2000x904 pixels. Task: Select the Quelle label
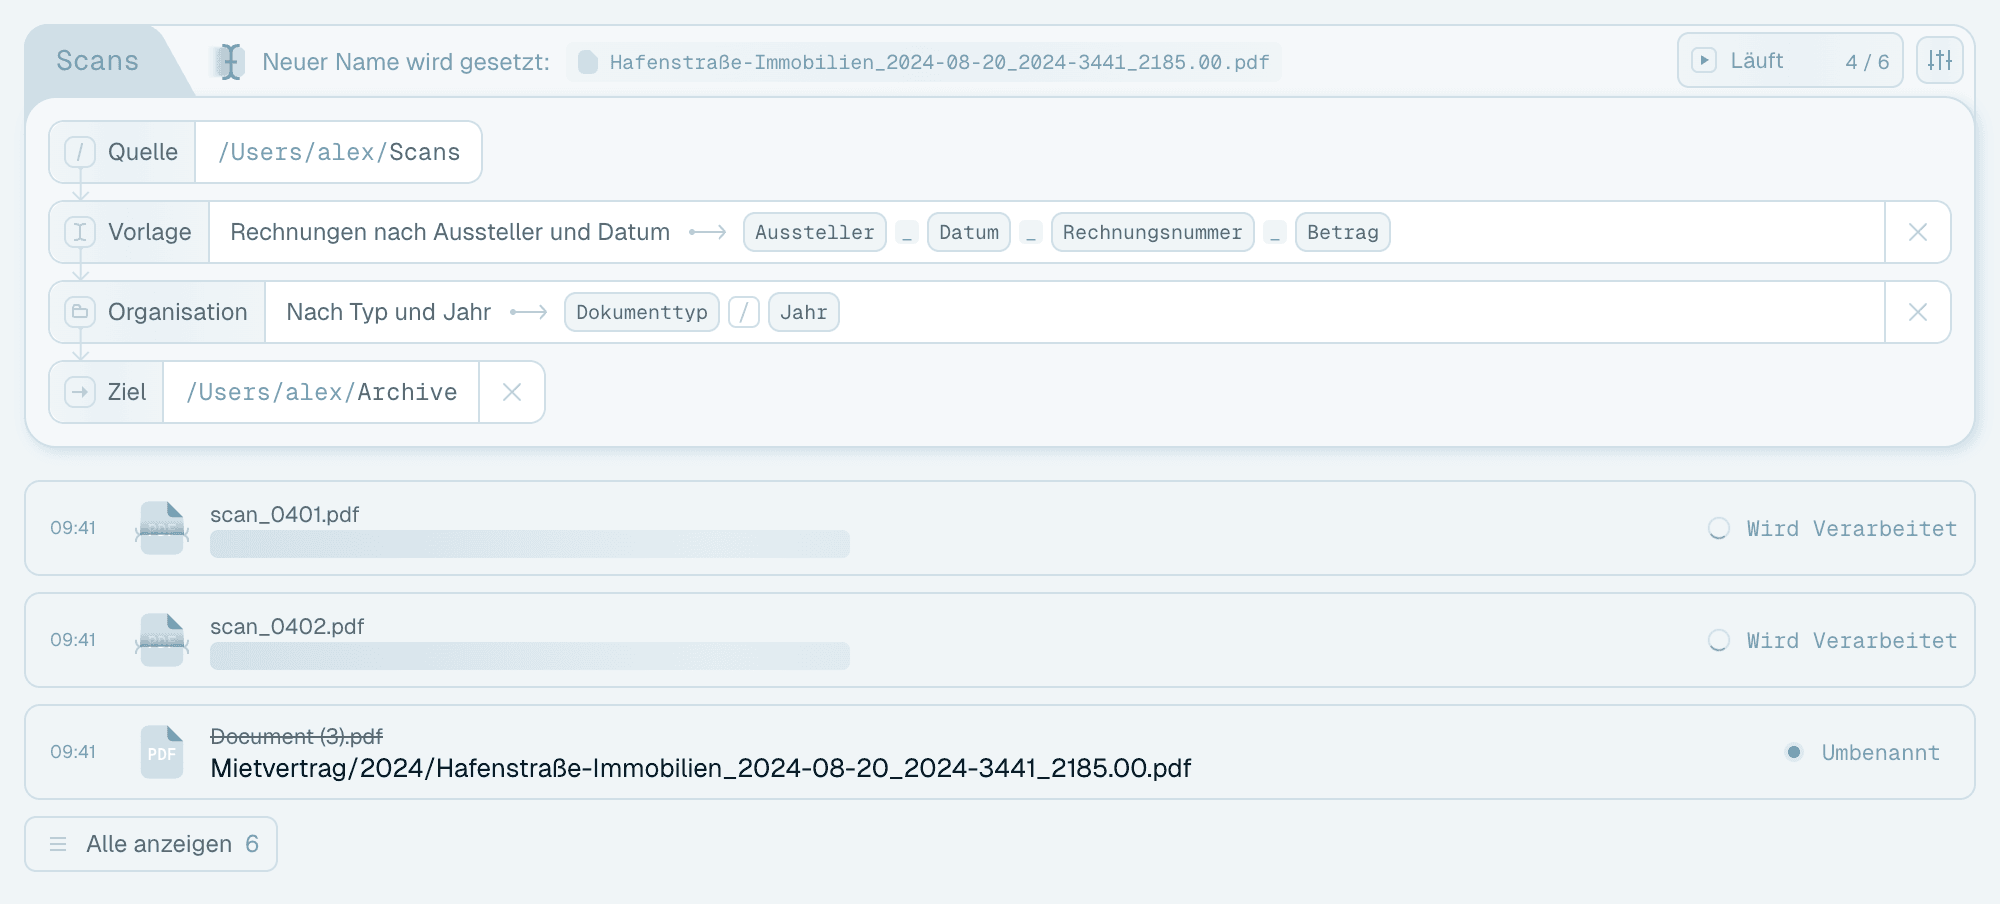pos(143,152)
